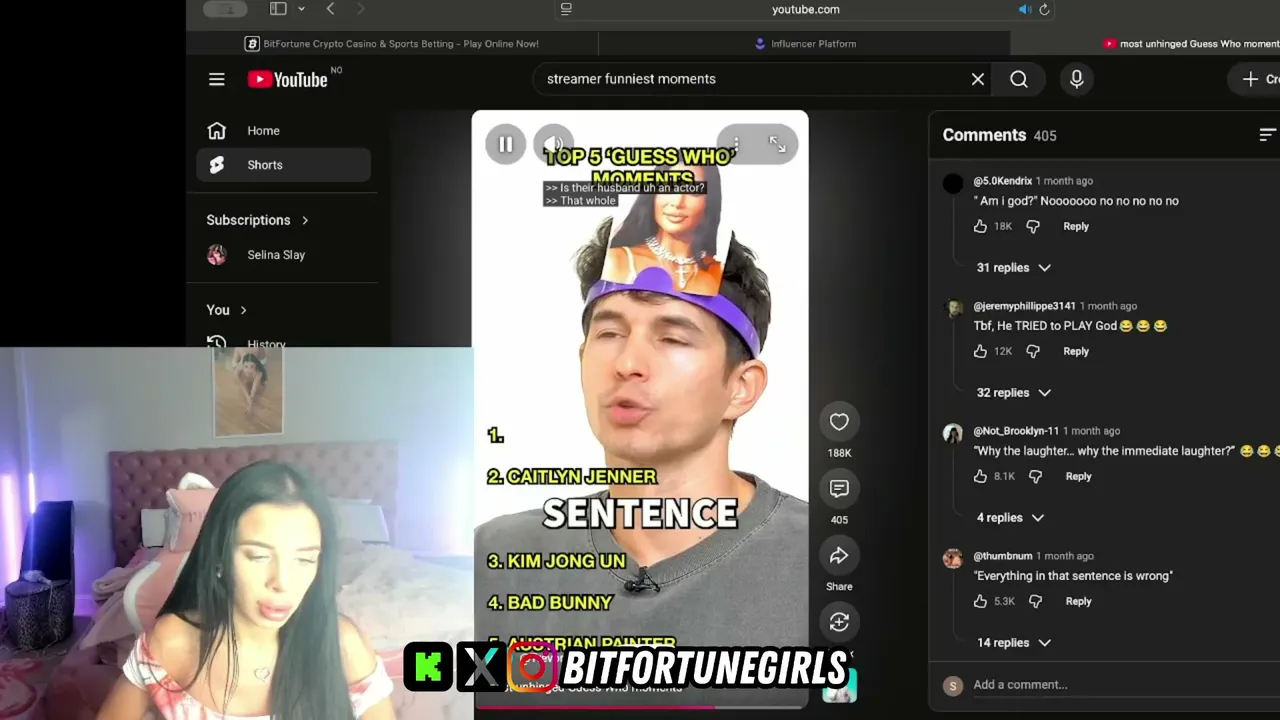Sort comments using the sort icon

pos(1268,135)
